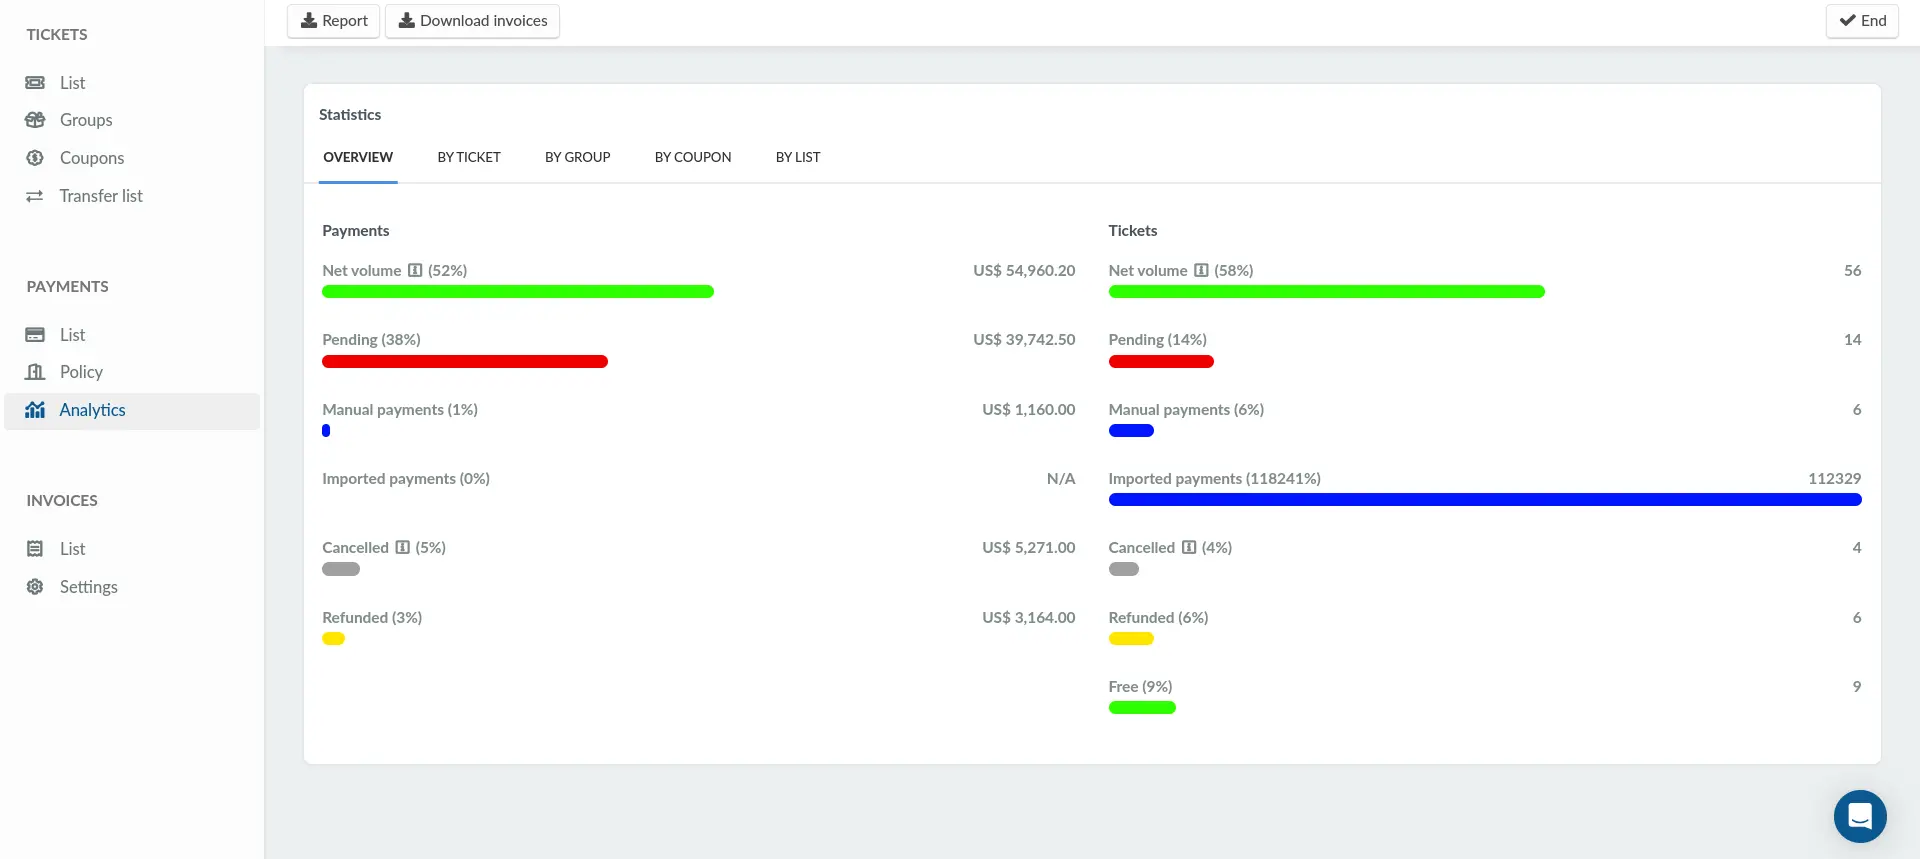The image size is (1920, 859).
Task: Click the Free (9%) label
Action: (x=1140, y=687)
